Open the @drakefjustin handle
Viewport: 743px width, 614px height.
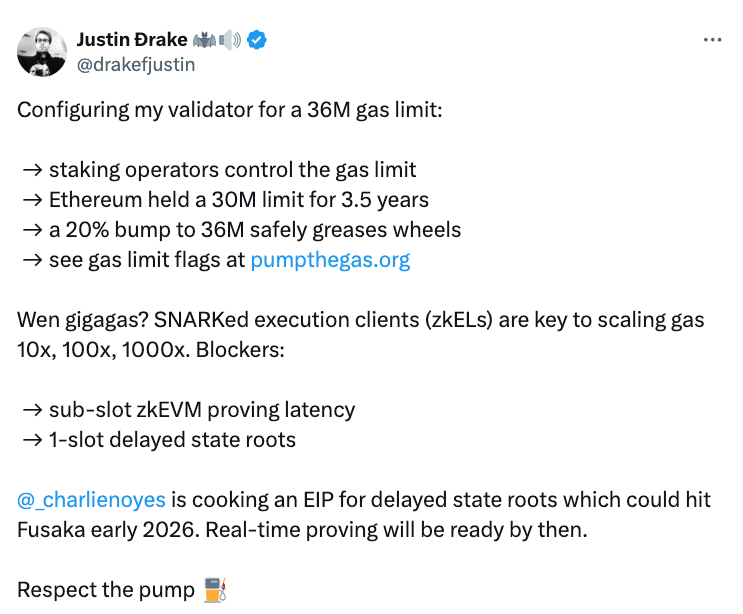(136, 64)
